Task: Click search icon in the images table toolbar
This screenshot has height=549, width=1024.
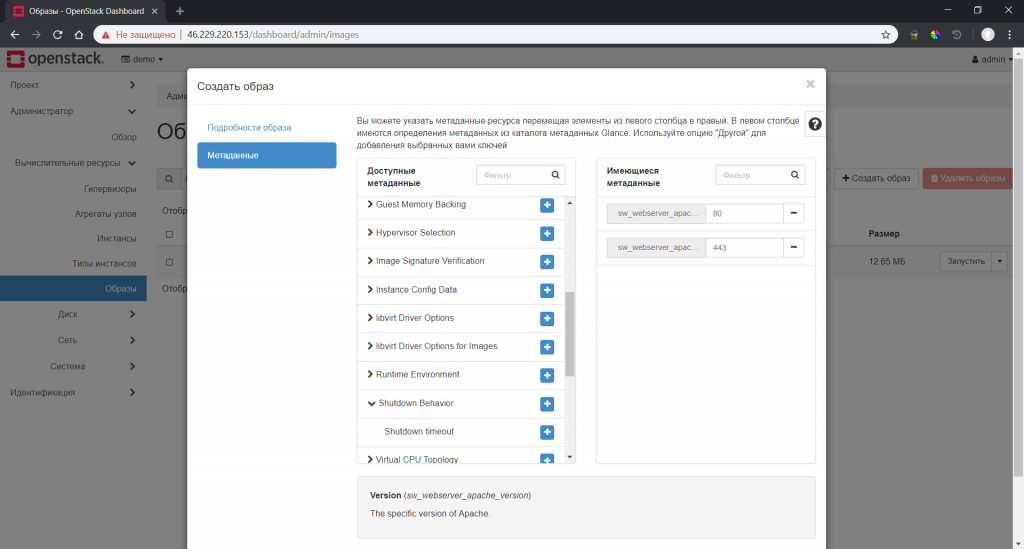Action: pos(169,179)
